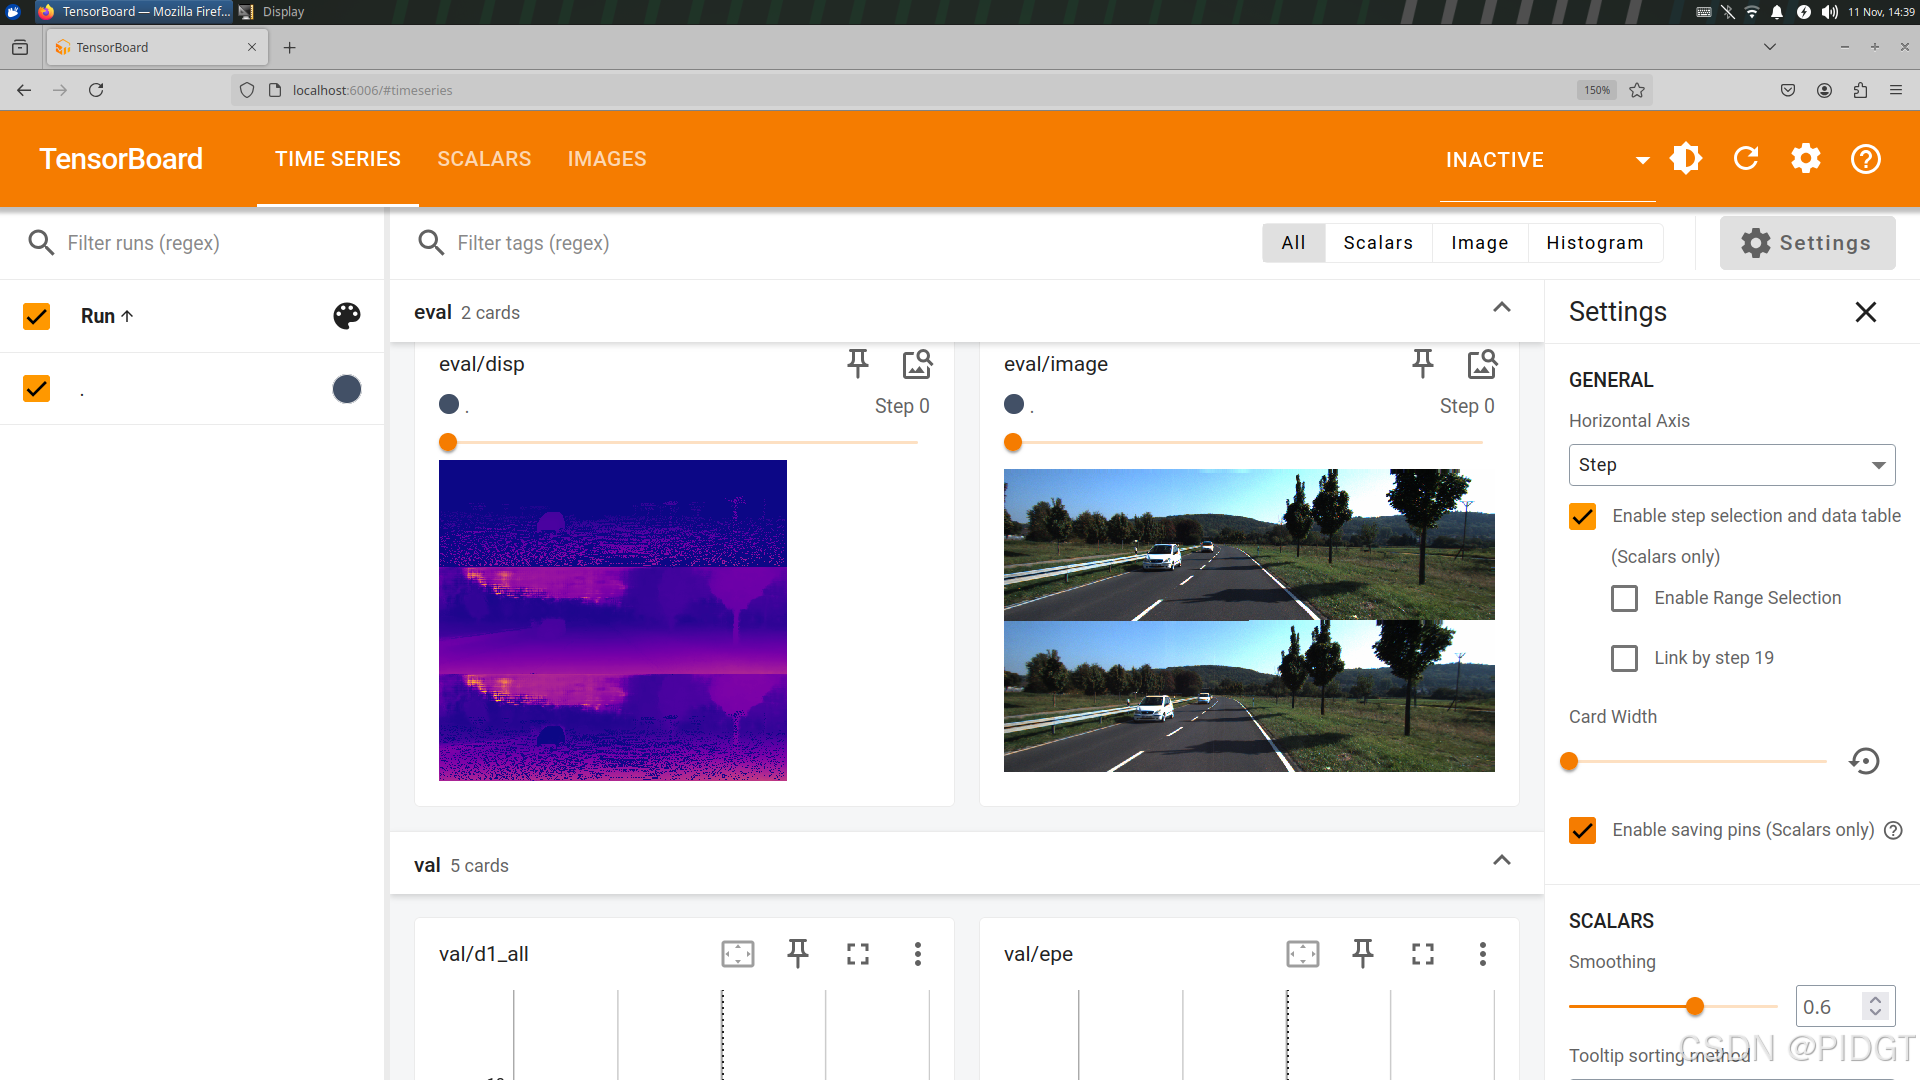The width and height of the screenshot is (1920, 1080).
Task: Enable Range Selection checkbox
Action: pyautogui.click(x=1624, y=599)
